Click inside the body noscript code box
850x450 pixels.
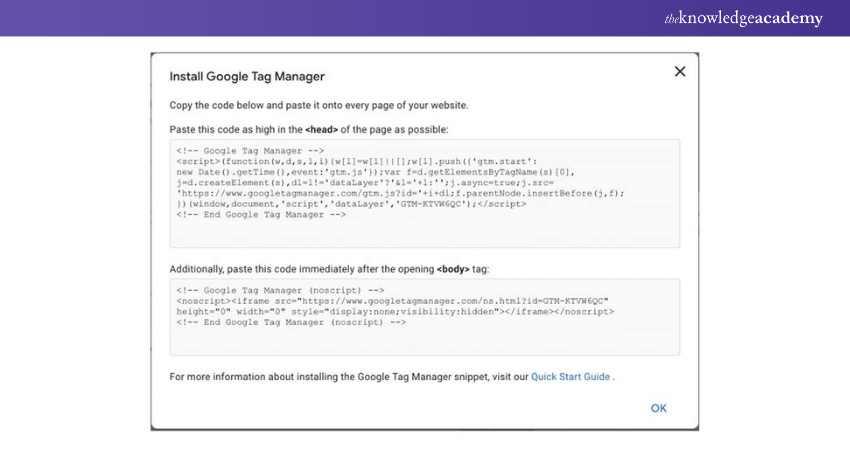[x=424, y=340]
